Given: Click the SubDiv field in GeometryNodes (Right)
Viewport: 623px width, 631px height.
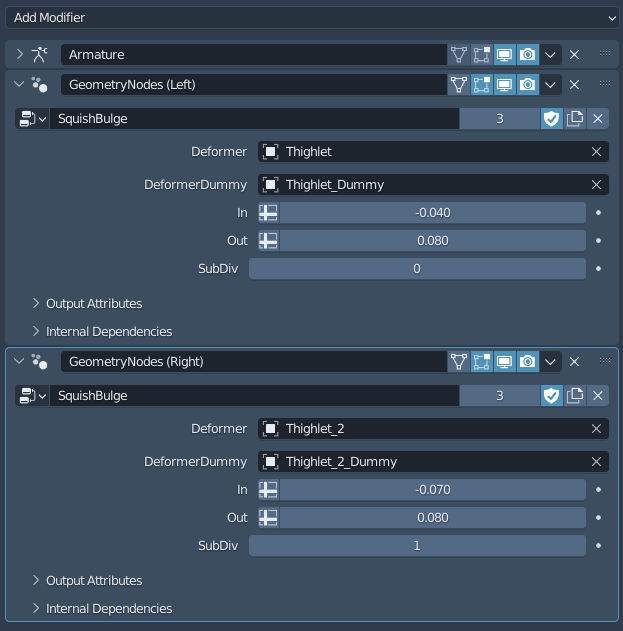Looking at the screenshot, I should 417,545.
